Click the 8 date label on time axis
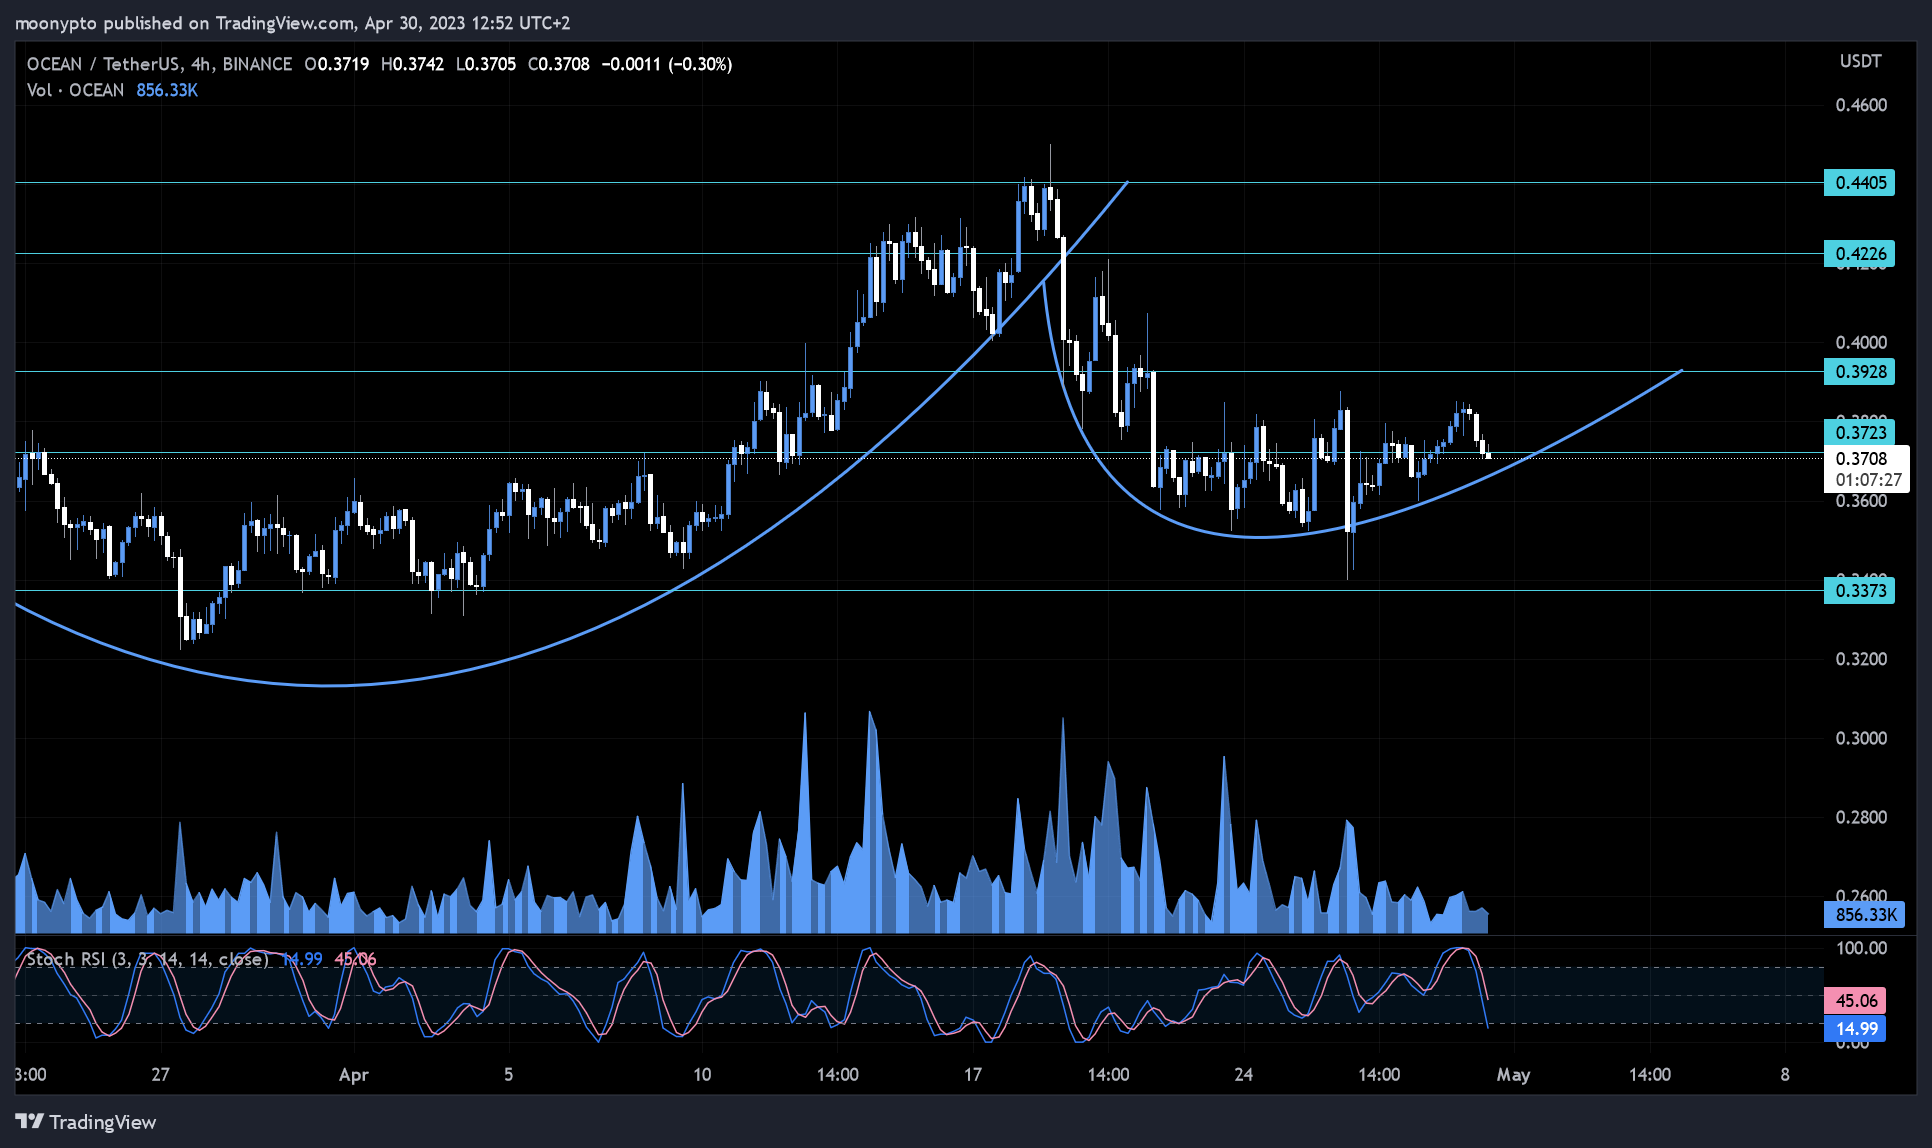Screen dimensions: 1932x1148 pos(1785,1075)
